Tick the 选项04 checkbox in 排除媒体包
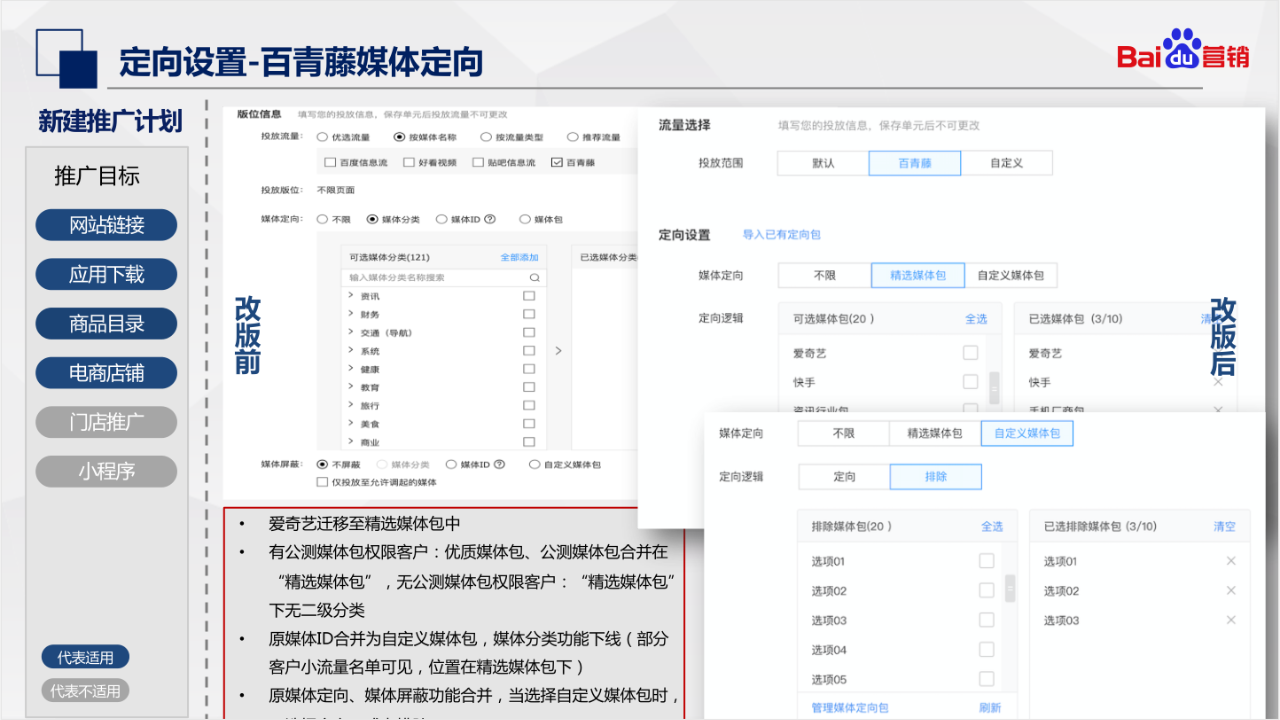Screen dimensions: 1280x720 click(x=987, y=650)
